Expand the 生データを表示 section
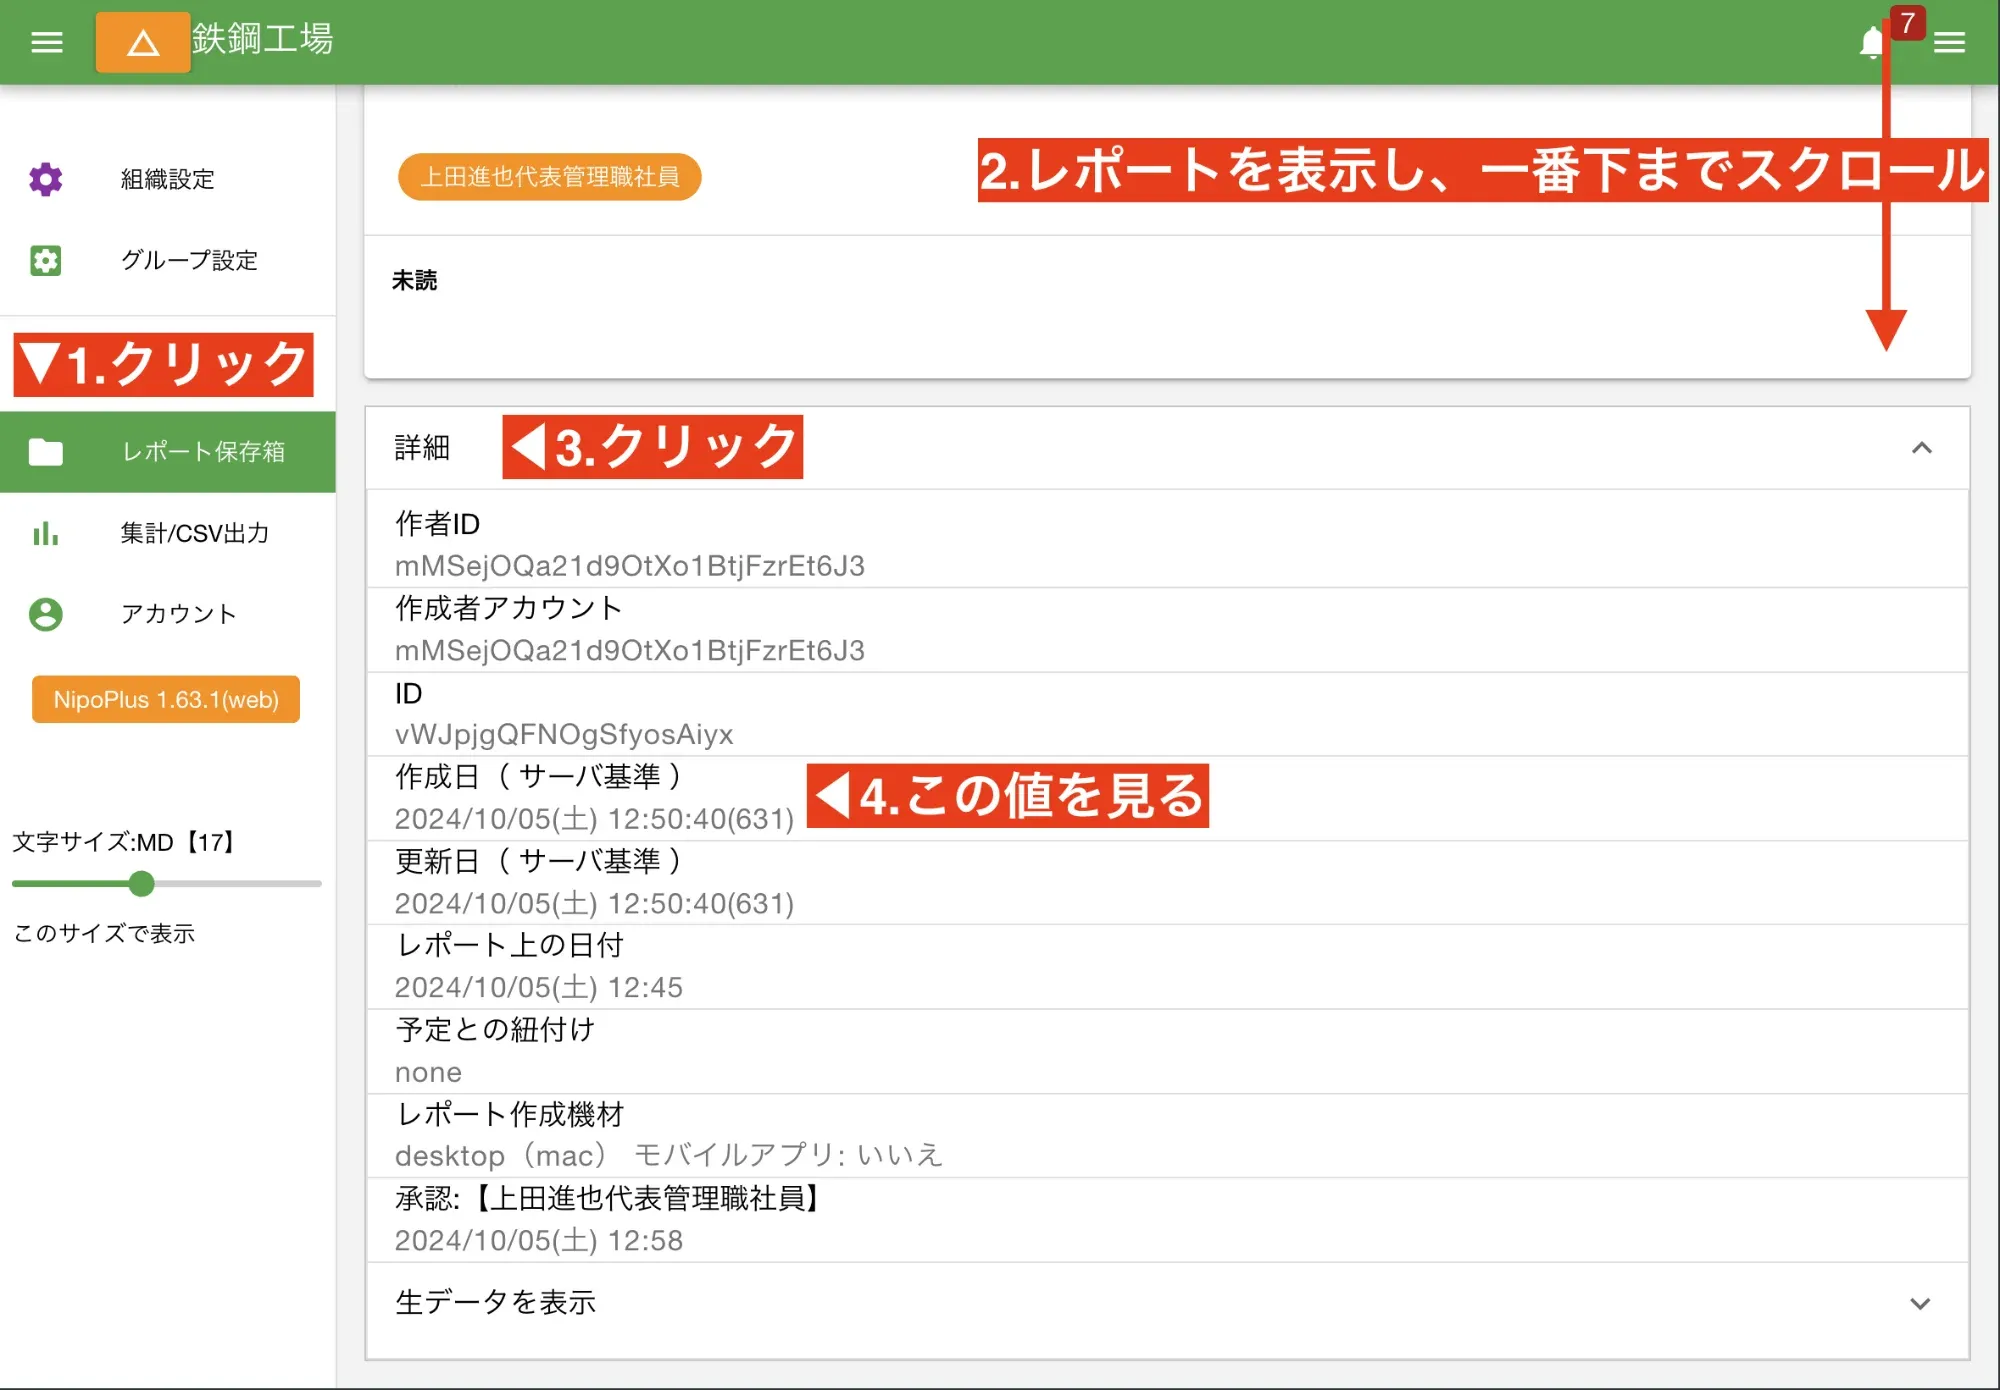2000x1390 pixels. (1919, 1303)
